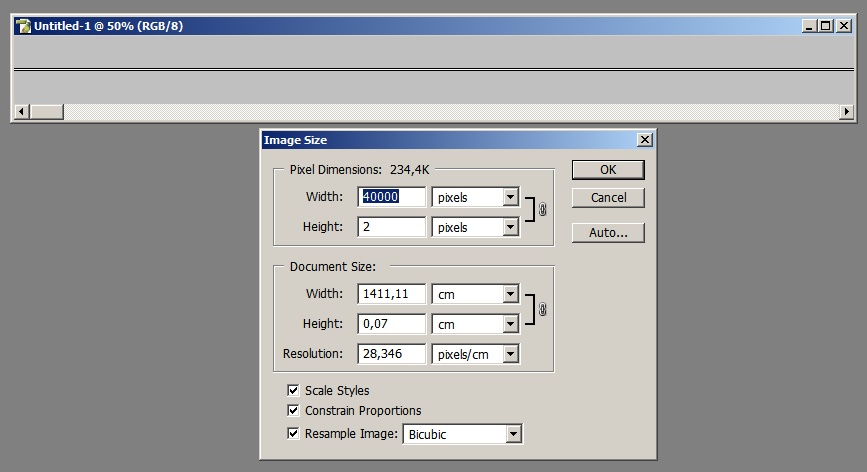Open the document height cm units dropdown

click(x=510, y=324)
